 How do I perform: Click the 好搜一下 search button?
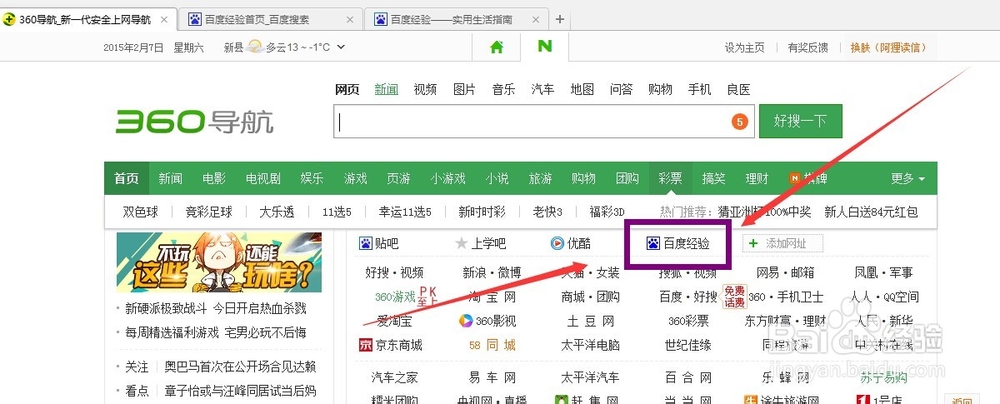coord(800,121)
